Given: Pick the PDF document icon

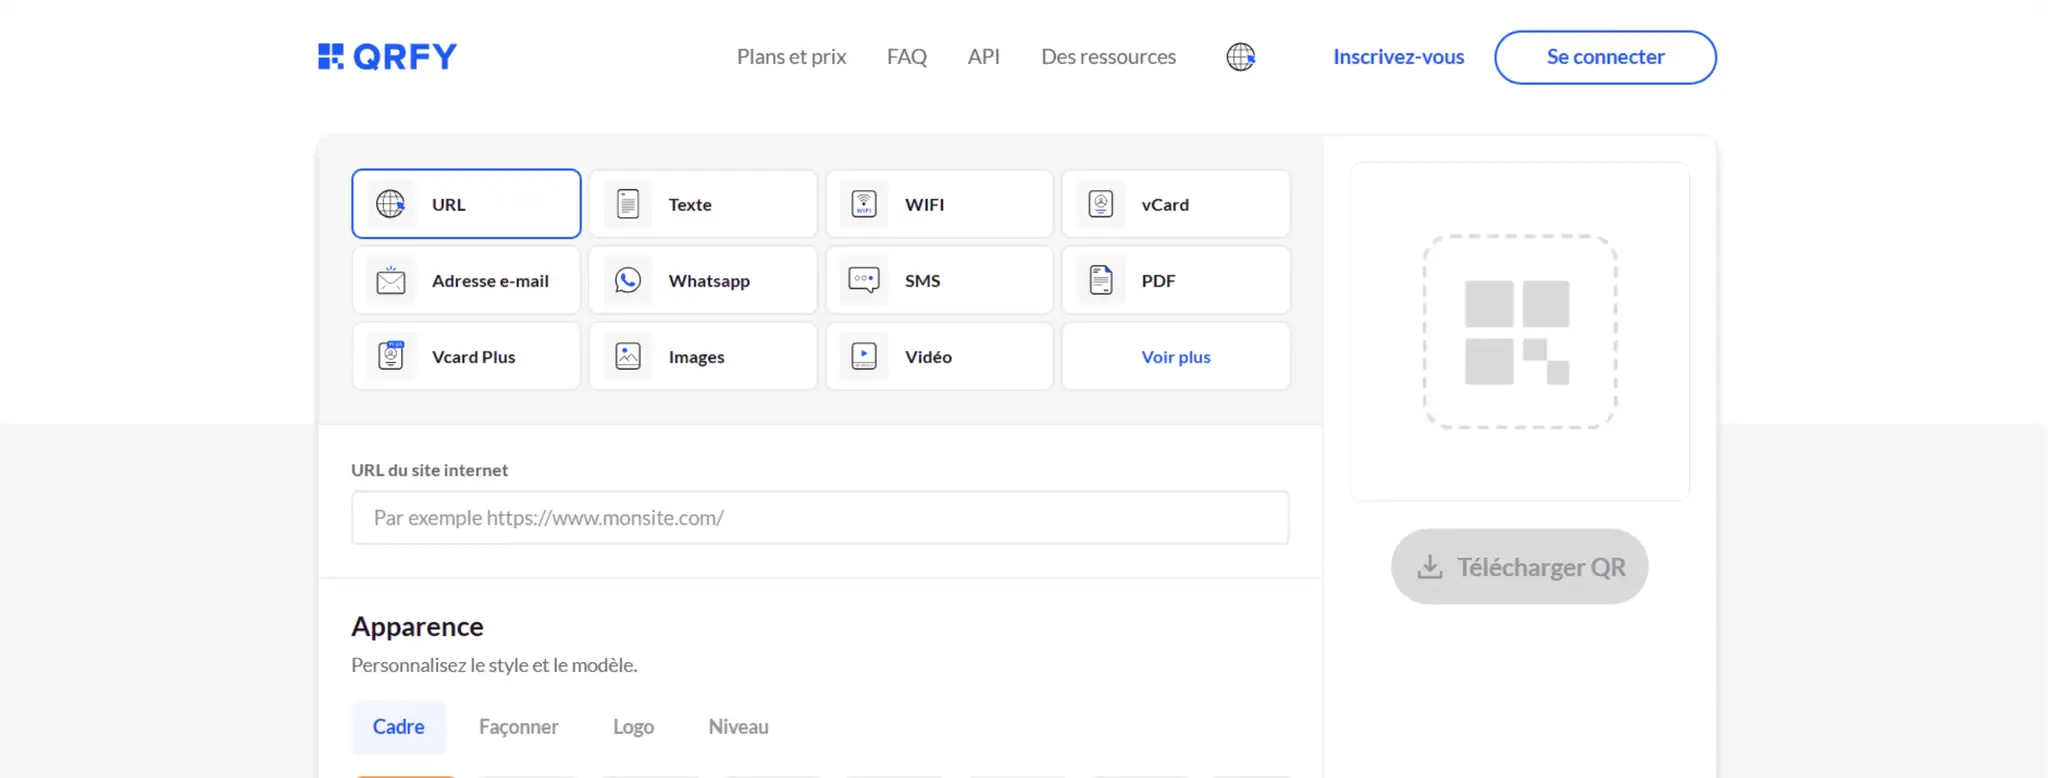Looking at the screenshot, I should coord(1100,281).
